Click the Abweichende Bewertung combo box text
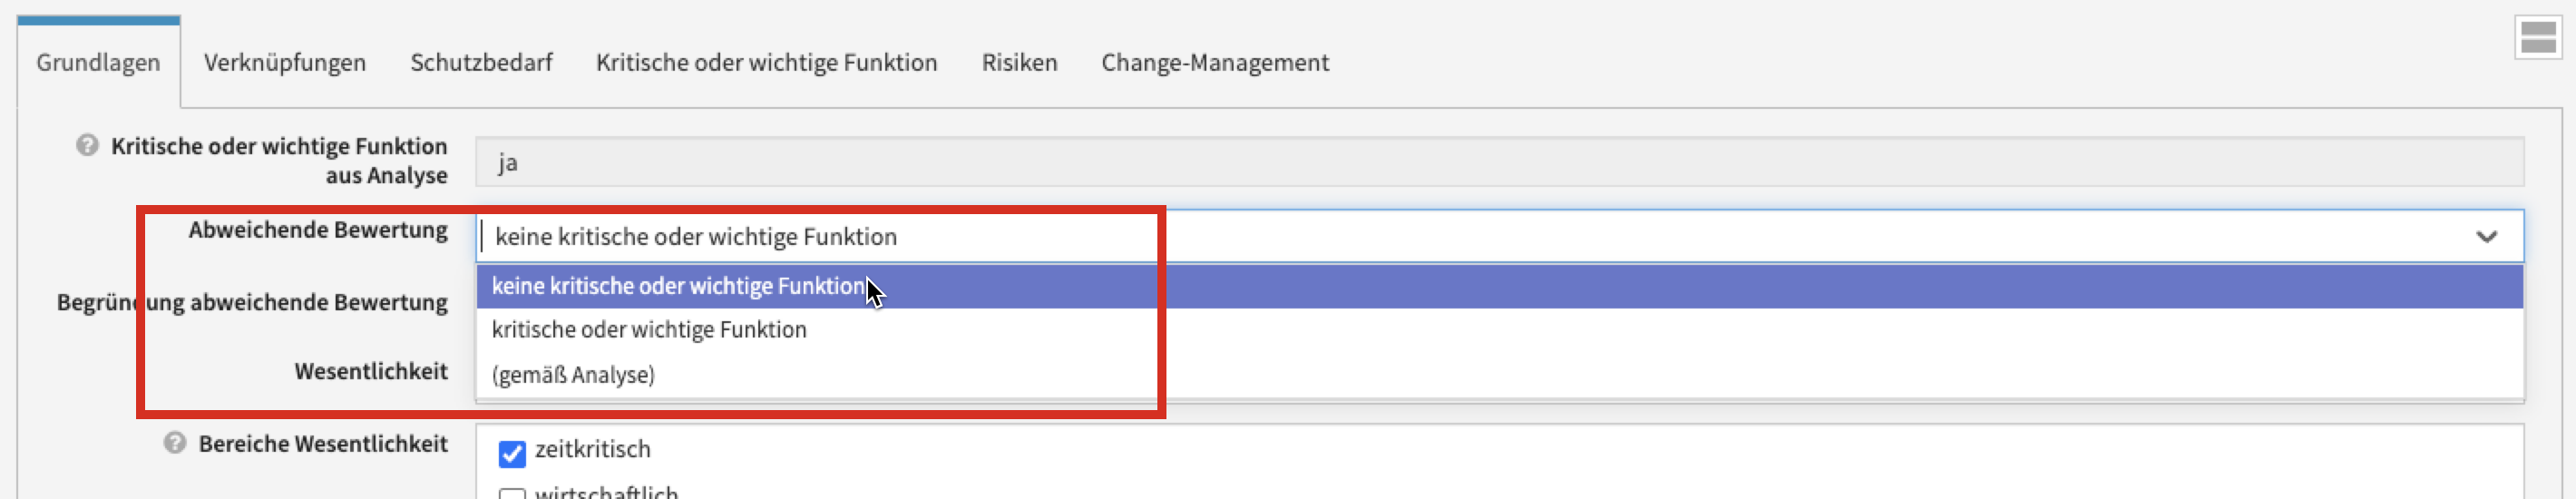This screenshot has height=499, width=2576. 696,237
